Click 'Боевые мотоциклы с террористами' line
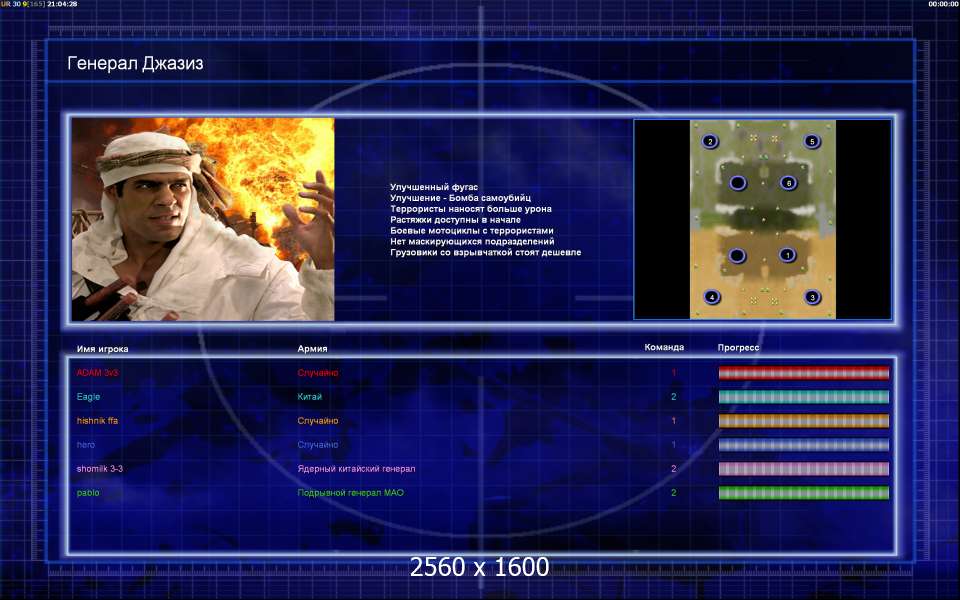The height and width of the screenshot is (600, 960). click(472, 230)
